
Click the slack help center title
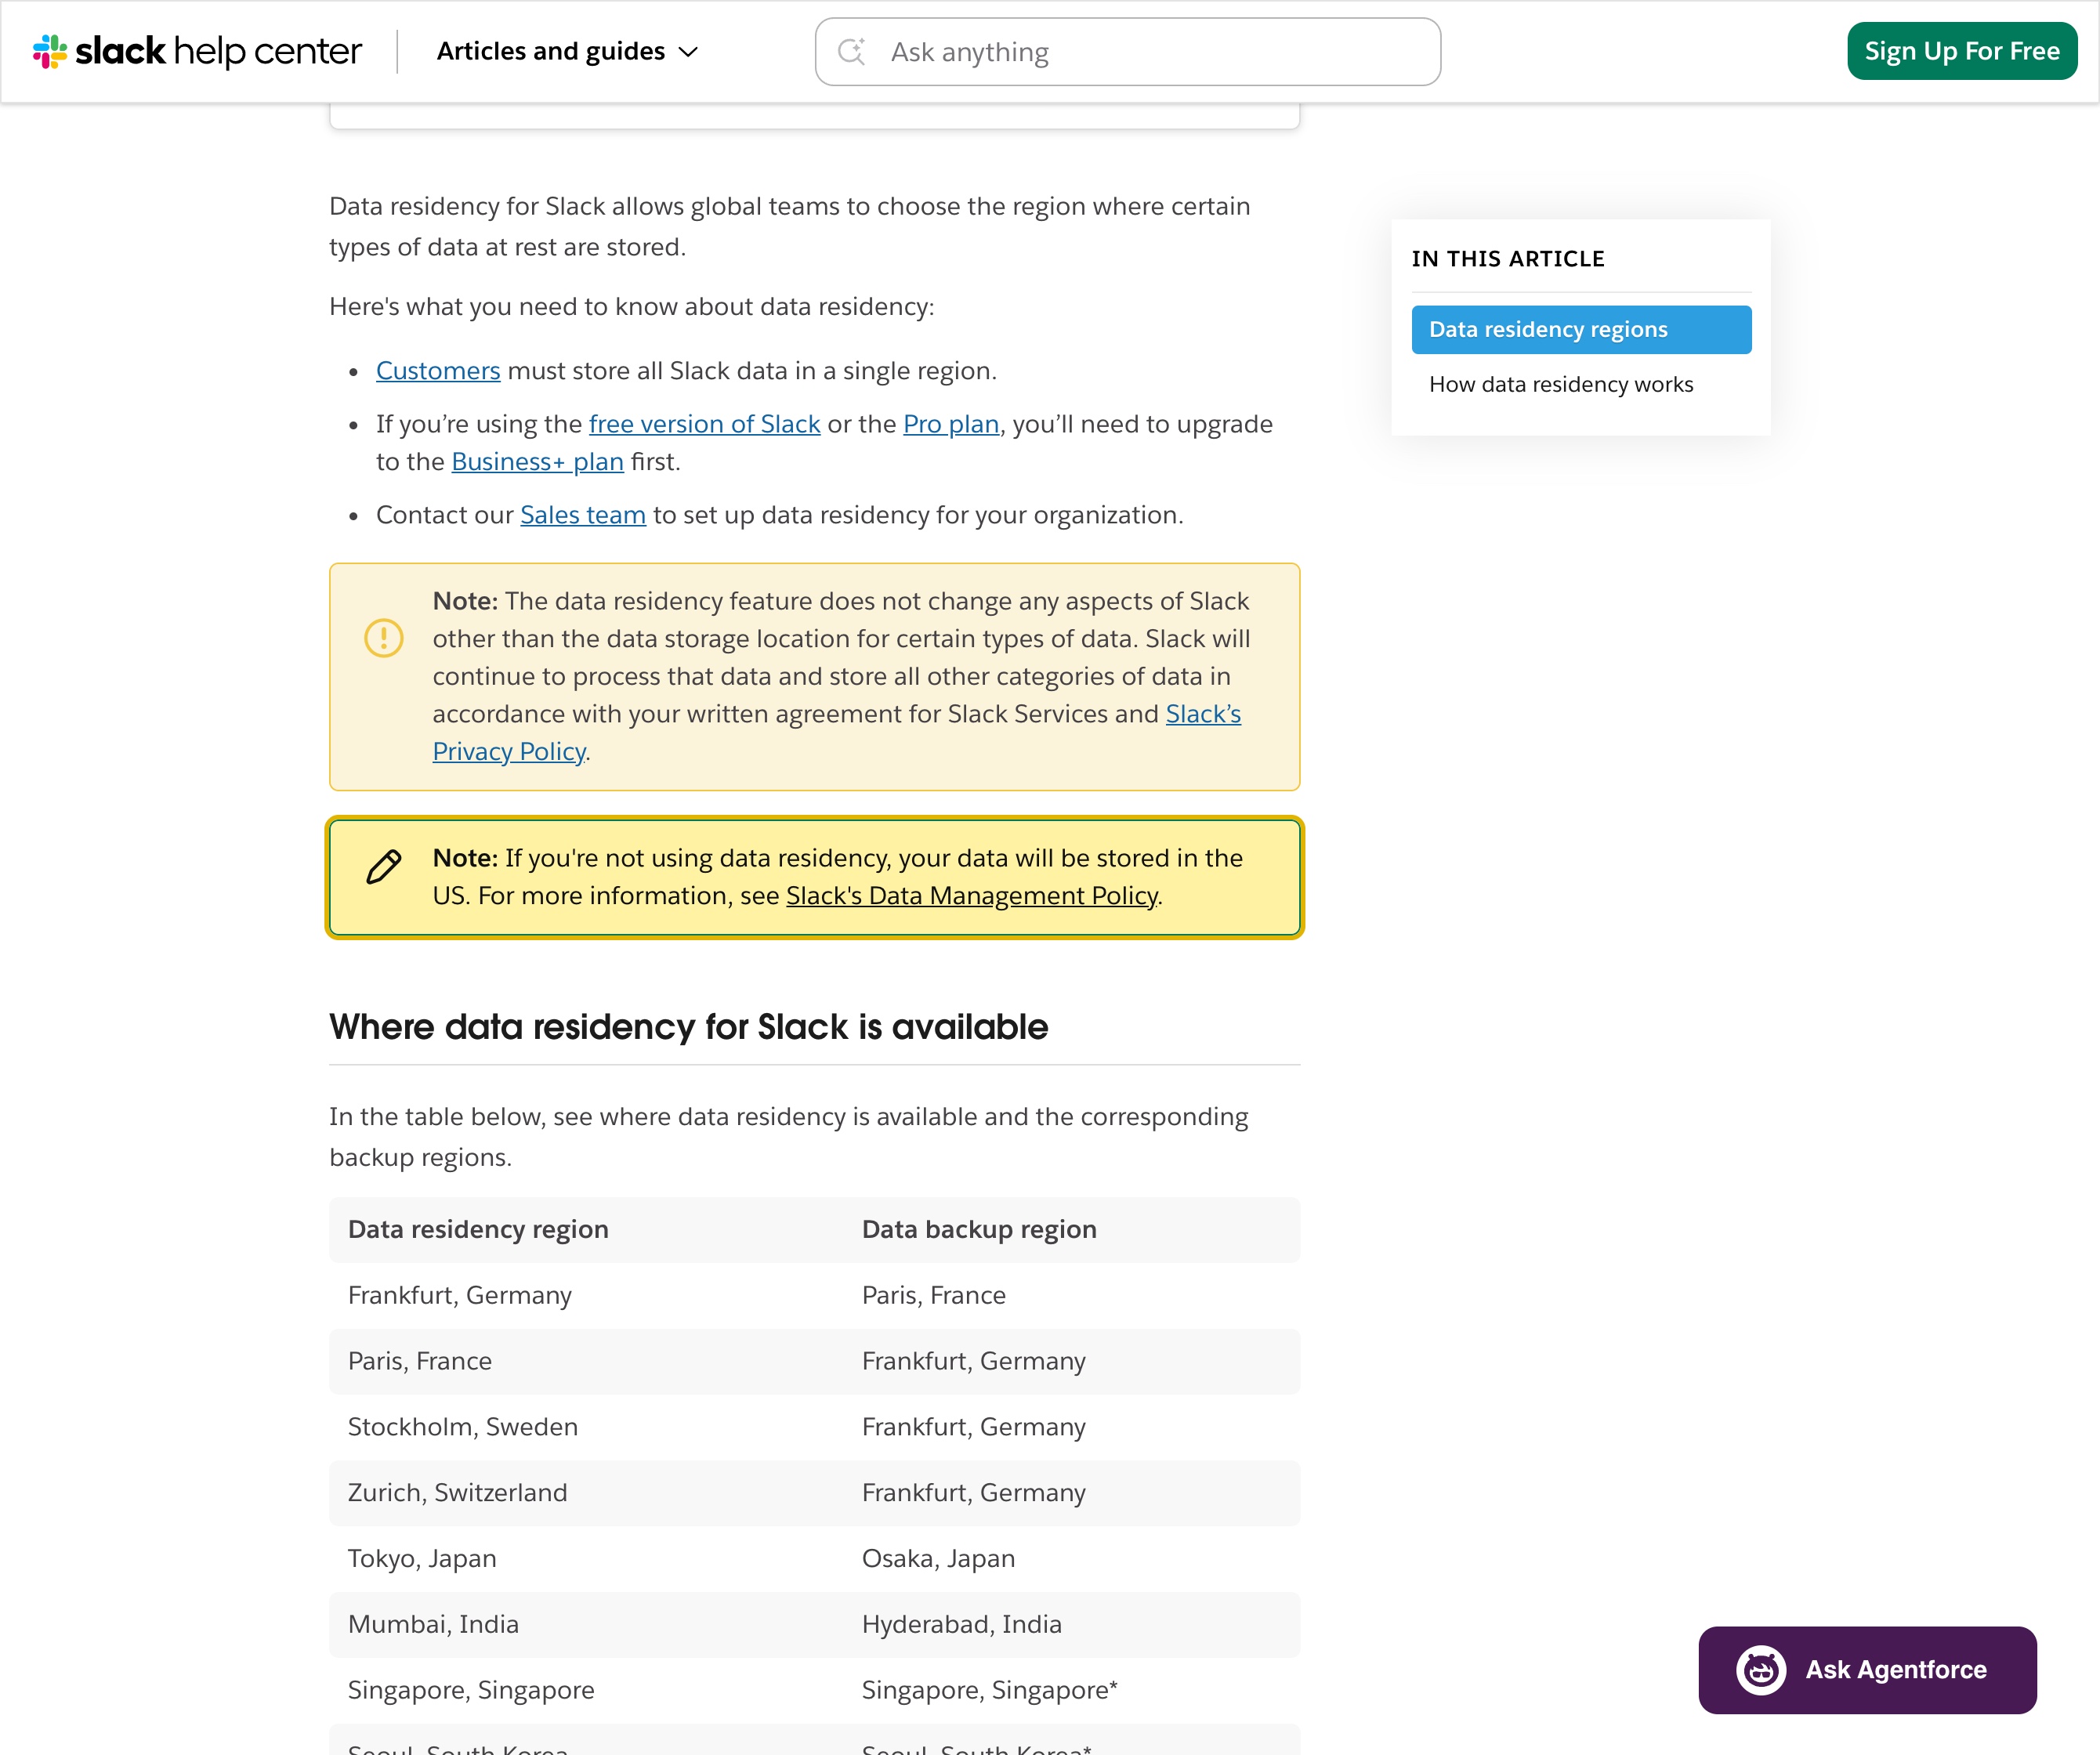(x=219, y=51)
